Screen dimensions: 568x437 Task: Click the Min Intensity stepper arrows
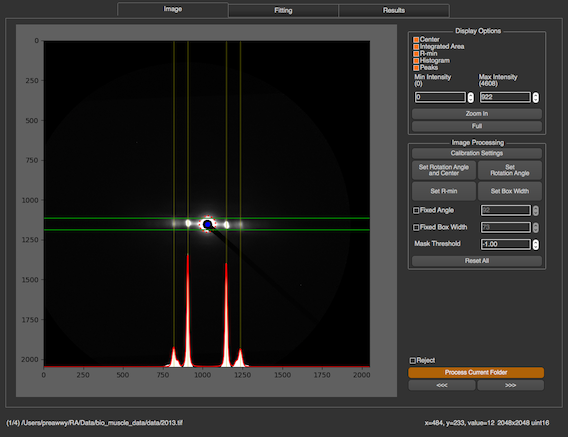point(470,97)
